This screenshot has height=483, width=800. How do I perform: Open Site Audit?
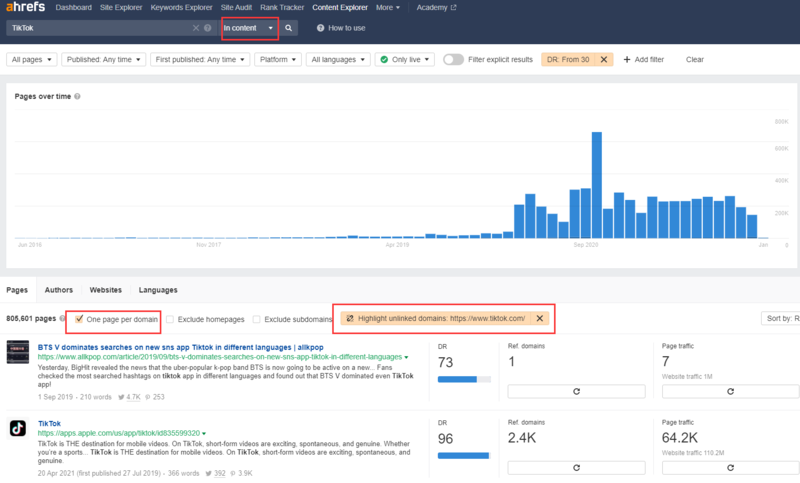pos(236,8)
